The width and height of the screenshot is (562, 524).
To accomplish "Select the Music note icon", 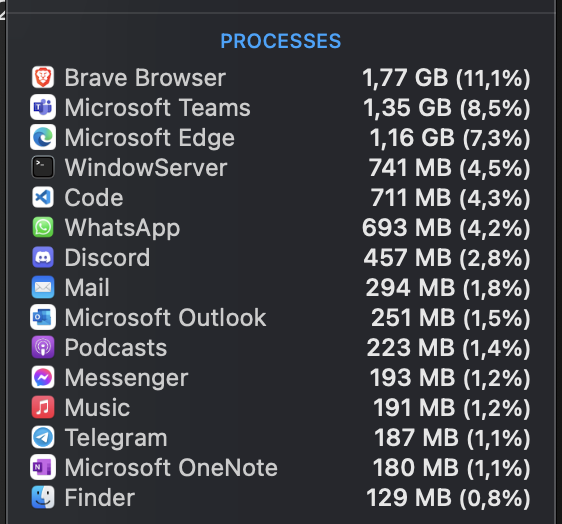I will tap(43, 408).
